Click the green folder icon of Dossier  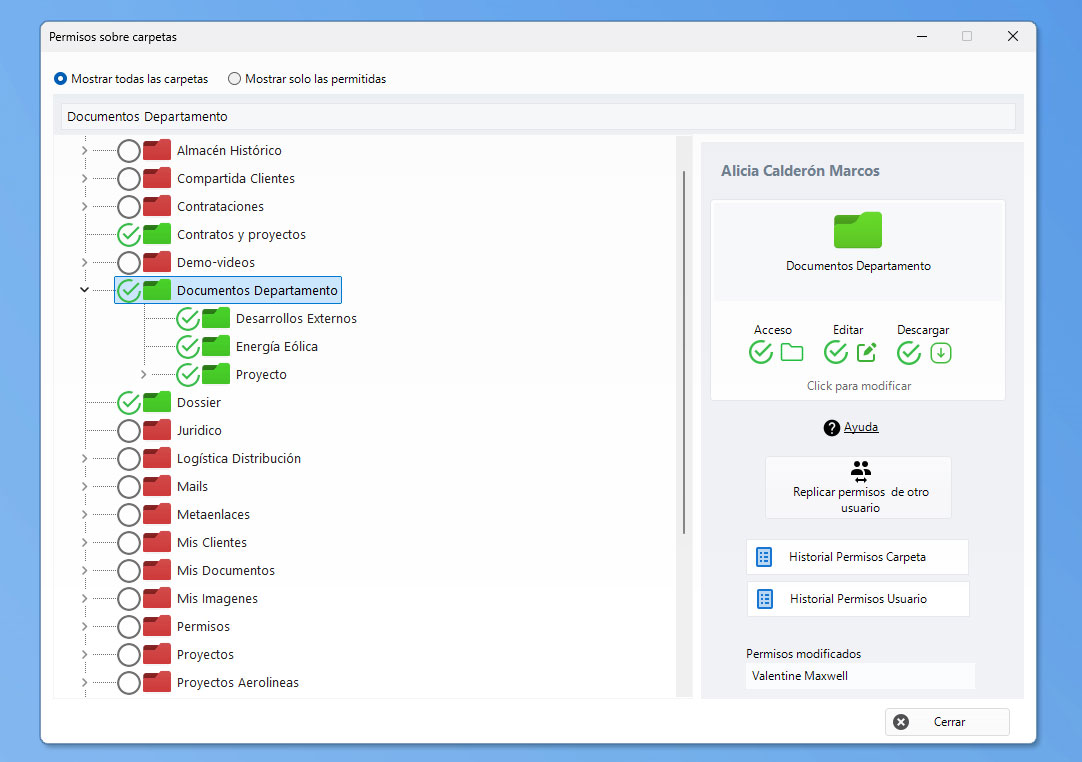pyautogui.click(x=157, y=402)
